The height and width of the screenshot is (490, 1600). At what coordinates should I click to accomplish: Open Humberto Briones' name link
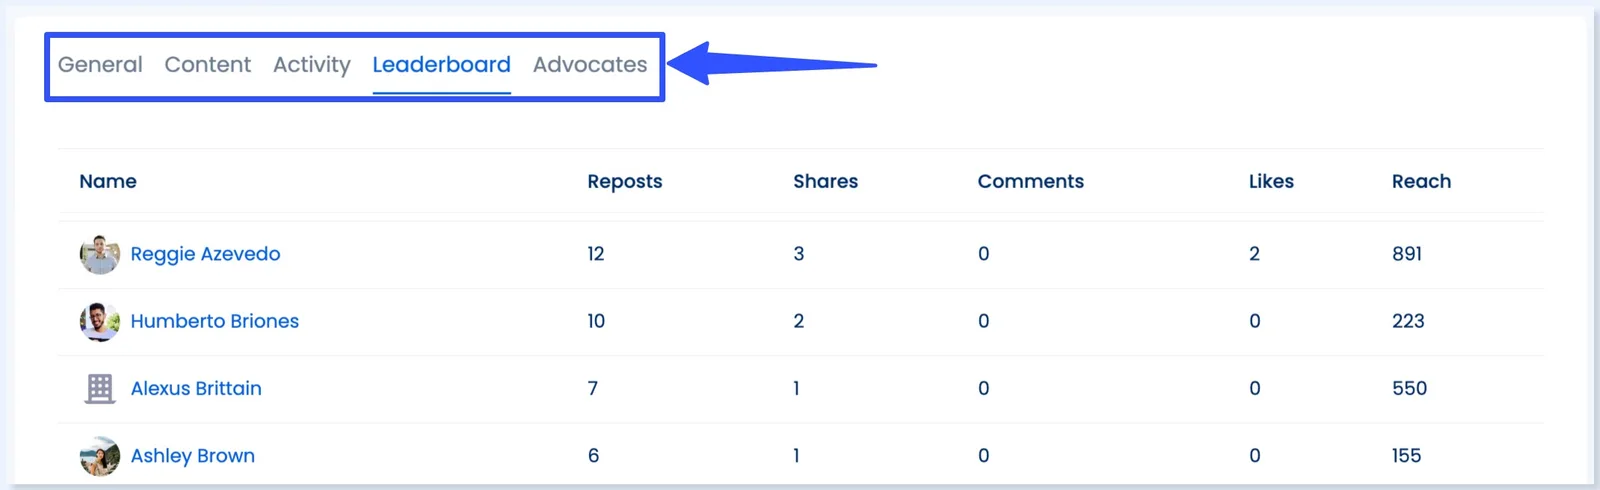coord(214,321)
